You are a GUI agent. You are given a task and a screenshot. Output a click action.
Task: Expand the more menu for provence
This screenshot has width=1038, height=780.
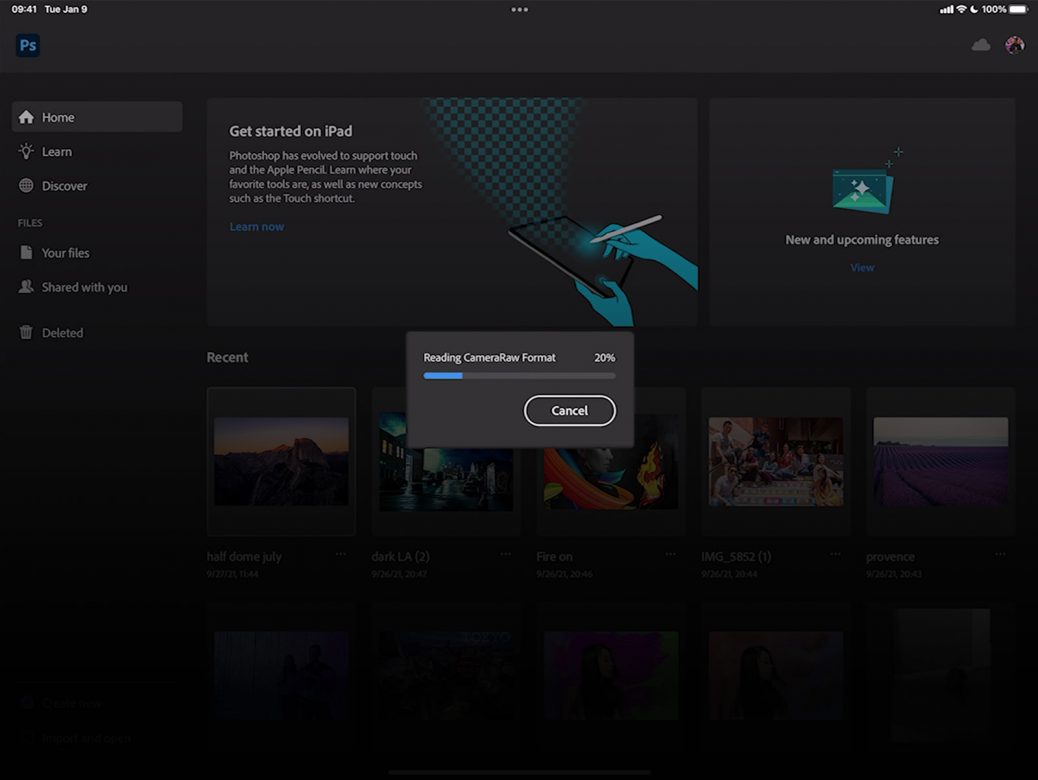click(x=1000, y=554)
